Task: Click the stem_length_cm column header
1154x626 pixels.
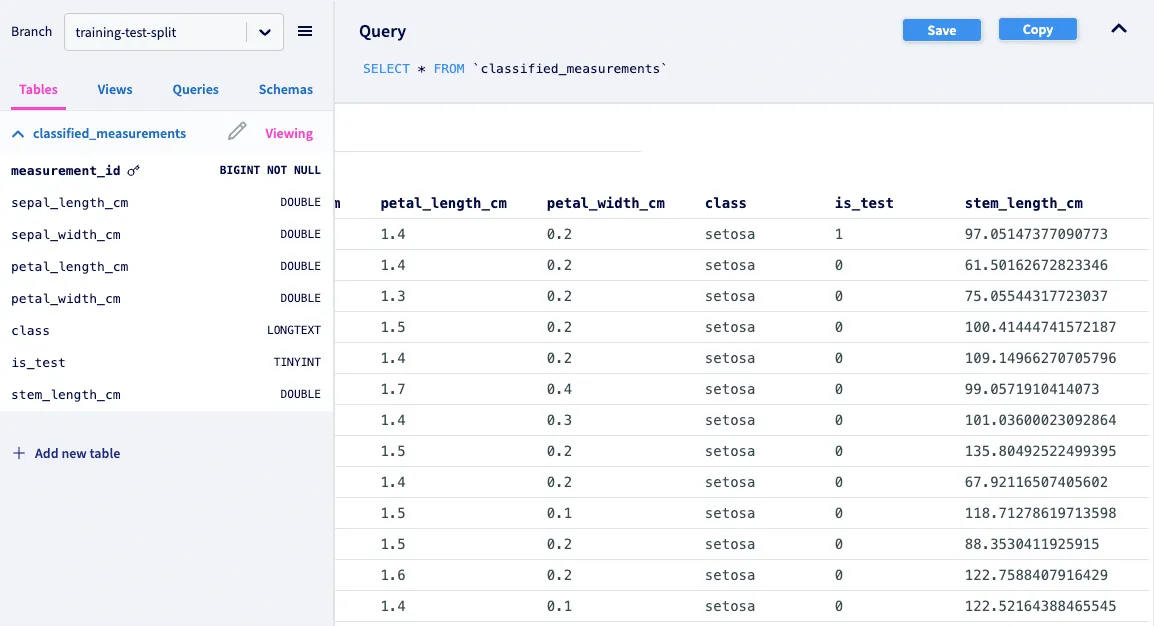Action: pyautogui.click(x=1023, y=203)
